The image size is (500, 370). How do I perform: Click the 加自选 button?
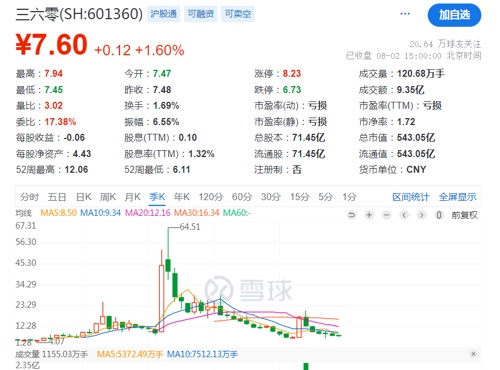pos(454,15)
